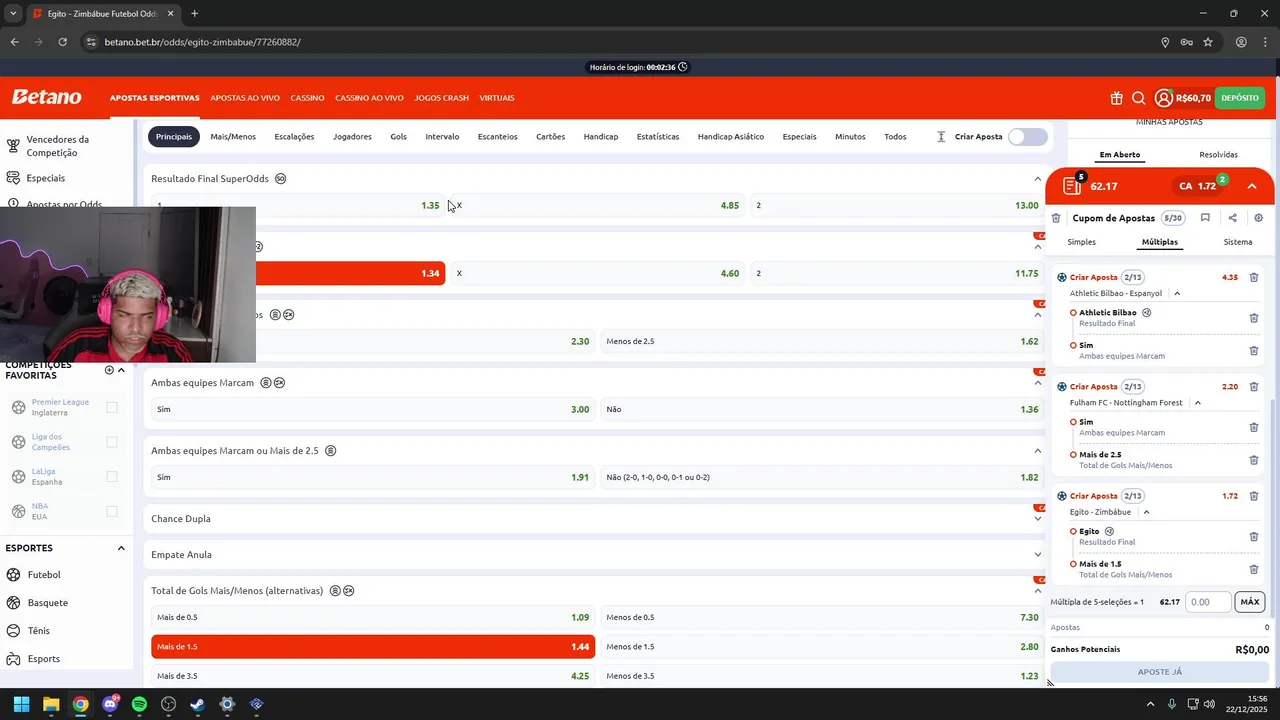This screenshot has width=1280, height=720.
Task: Toggle the Criar Aposta switch
Action: [x=1028, y=137]
